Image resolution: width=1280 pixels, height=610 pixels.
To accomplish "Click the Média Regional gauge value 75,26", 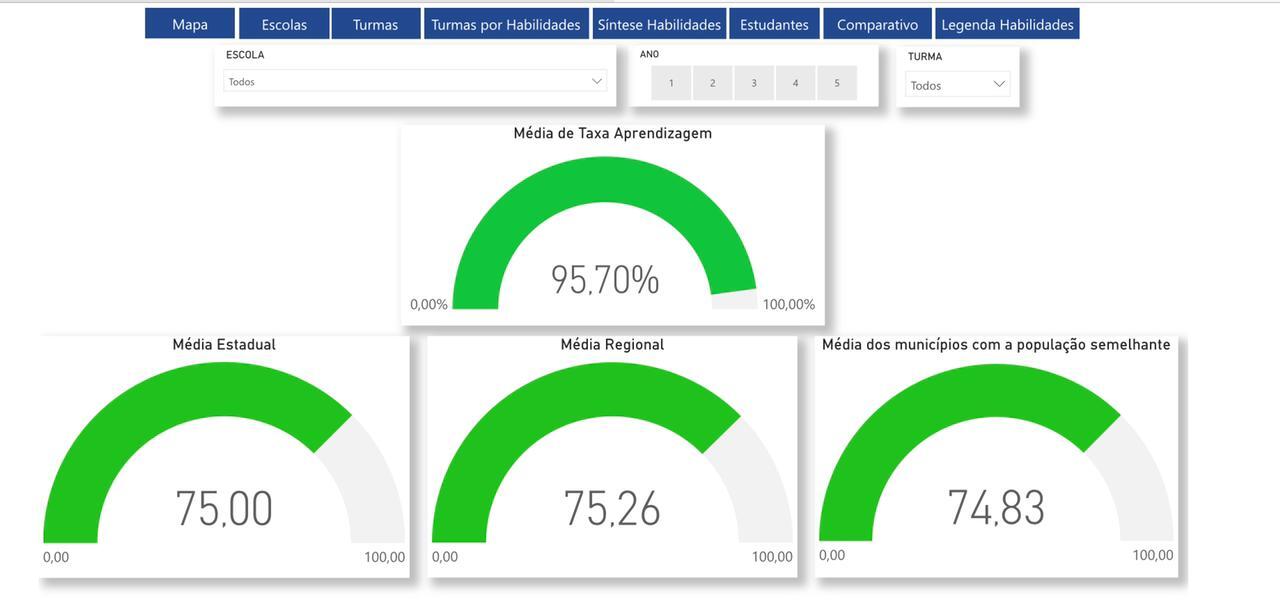I will click(612, 508).
